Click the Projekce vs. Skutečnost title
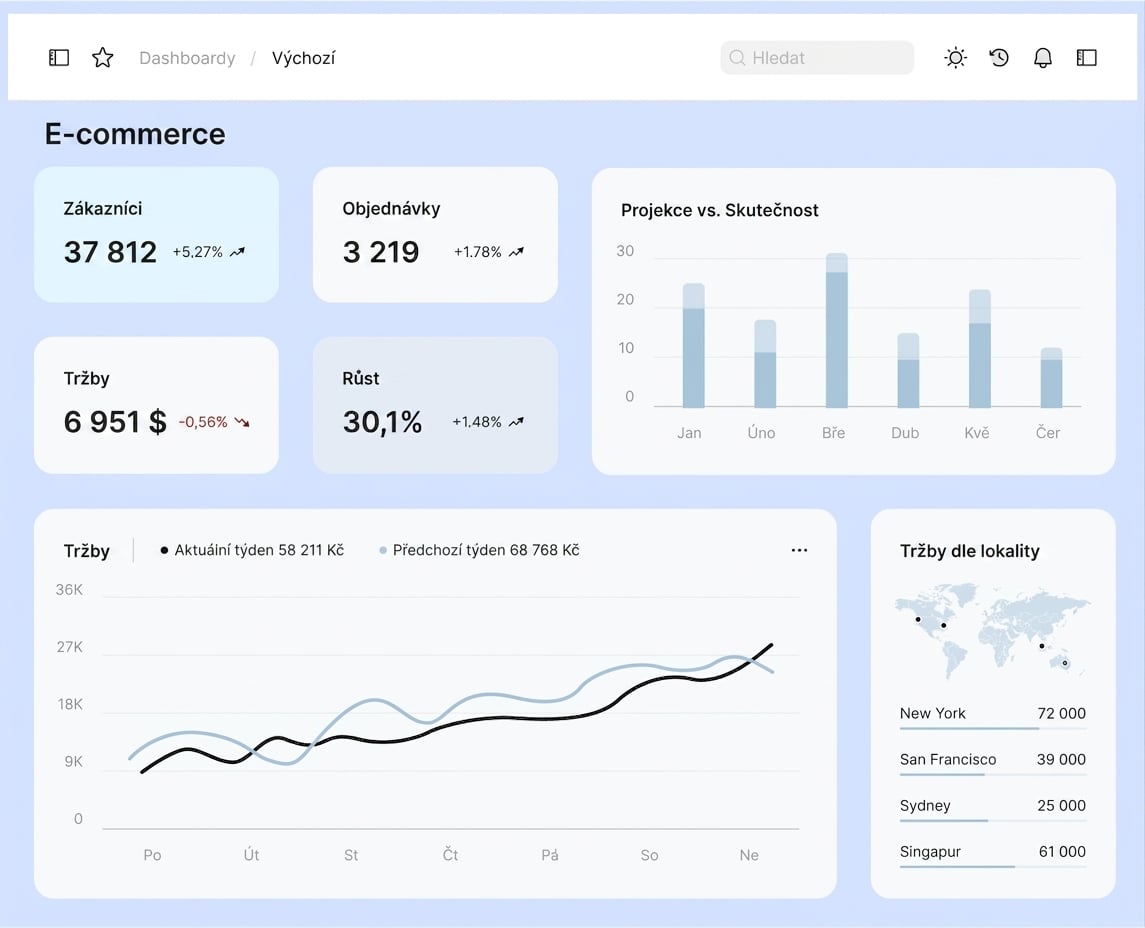 tap(719, 210)
